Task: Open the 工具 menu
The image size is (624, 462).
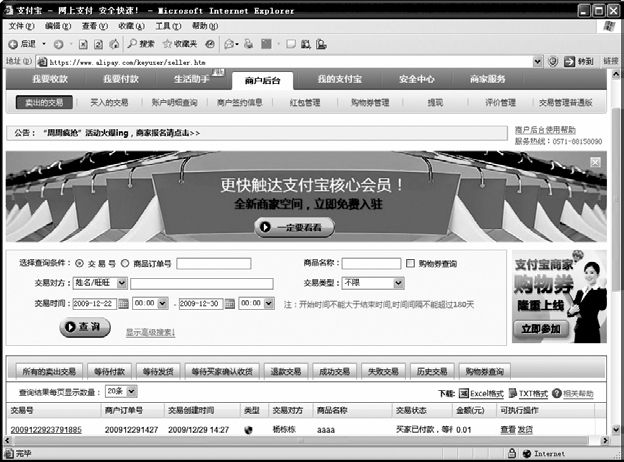Action: [168, 26]
